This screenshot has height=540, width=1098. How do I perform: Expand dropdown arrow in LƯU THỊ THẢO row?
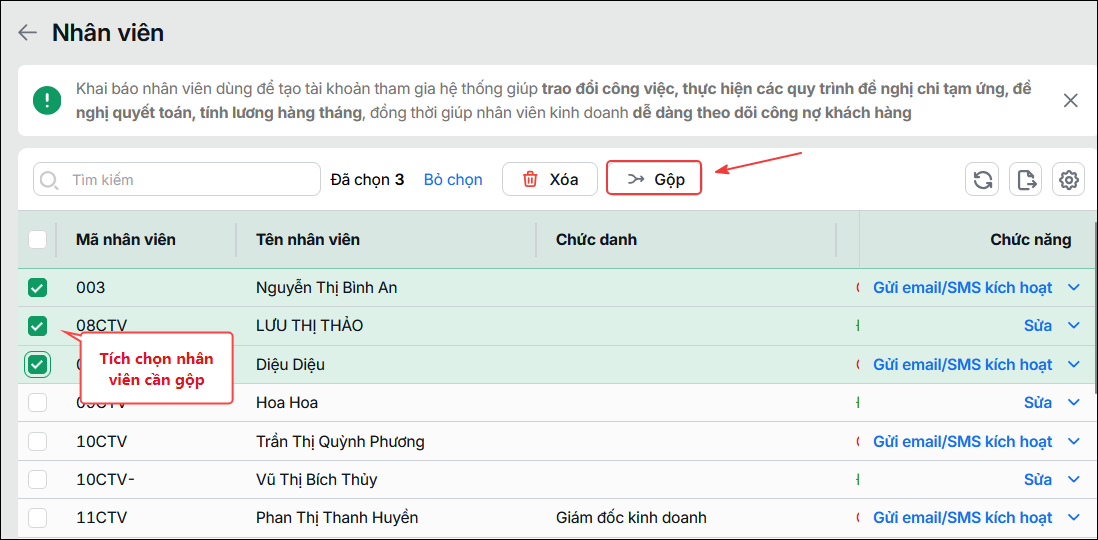[x=1074, y=326]
